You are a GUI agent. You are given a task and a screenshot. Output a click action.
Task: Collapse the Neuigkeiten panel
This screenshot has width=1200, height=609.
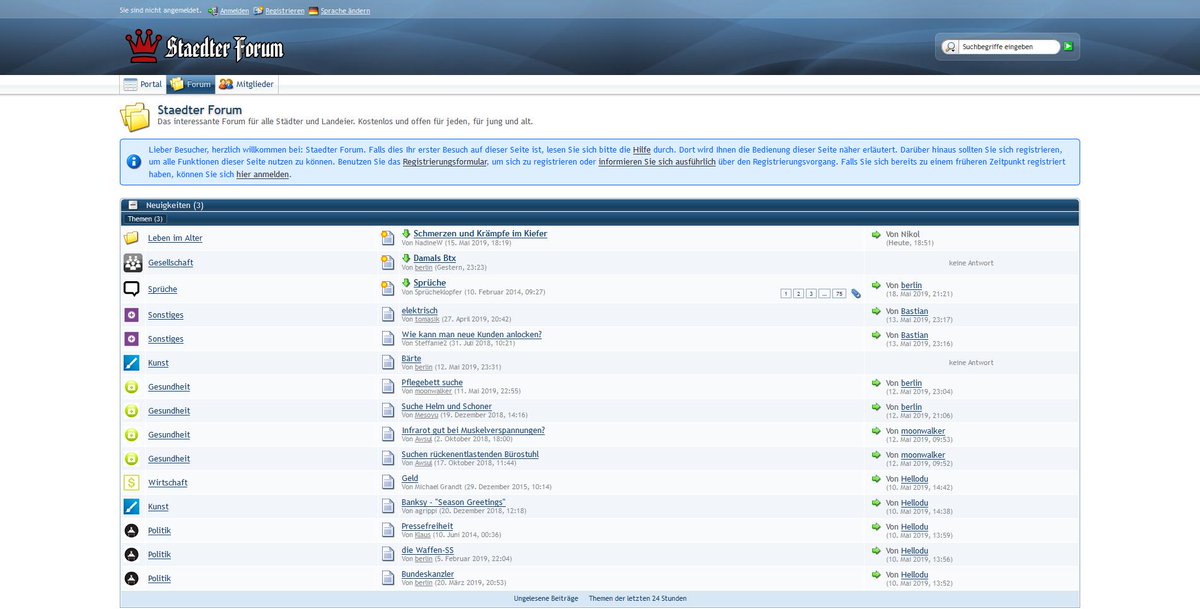(132, 205)
